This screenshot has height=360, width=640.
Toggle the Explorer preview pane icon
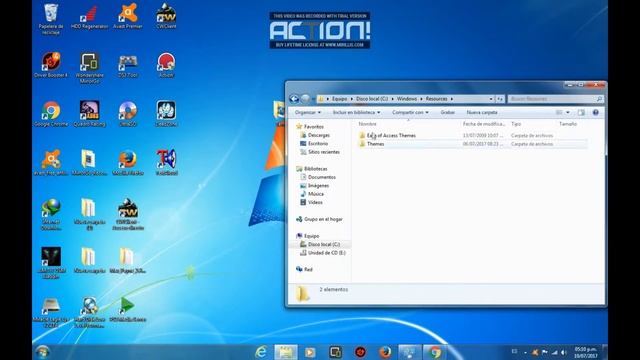pos(581,112)
